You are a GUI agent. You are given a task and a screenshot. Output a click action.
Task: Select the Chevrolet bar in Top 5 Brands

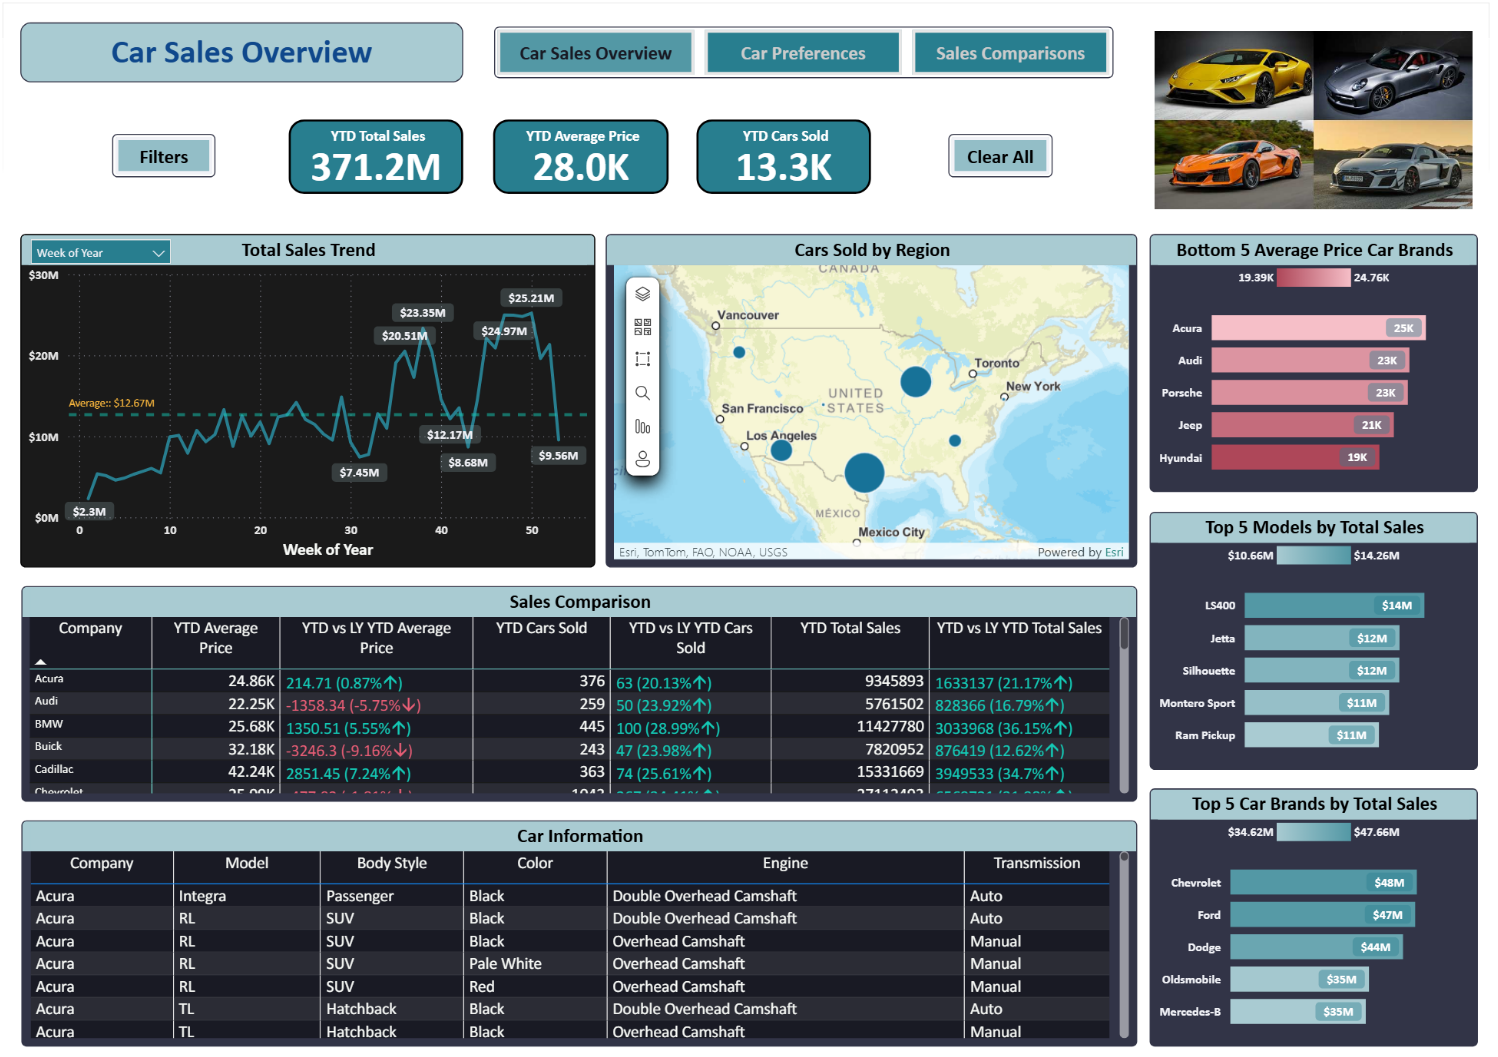[1323, 882]
